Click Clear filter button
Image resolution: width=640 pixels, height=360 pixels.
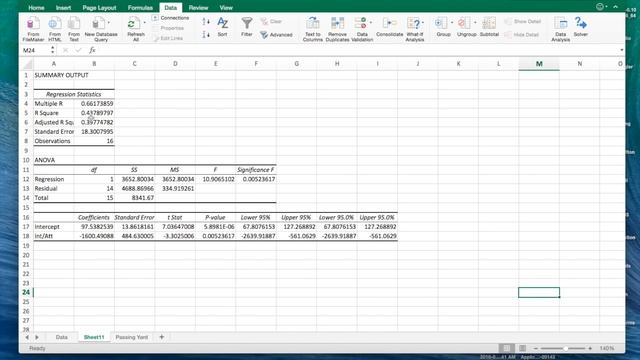point(271,21)
